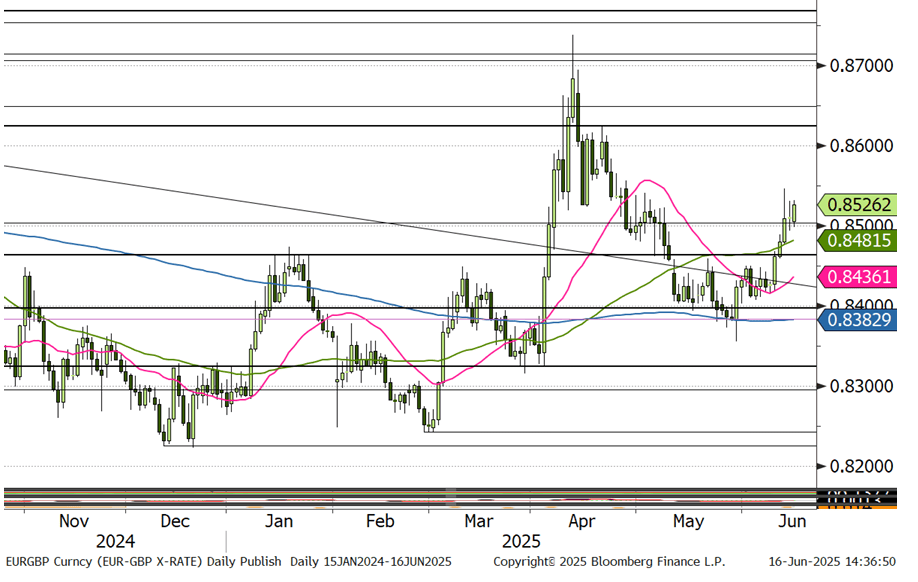The width and height of the screenshot is (918, 582).
Task: Select the May month on time axis
Action: (688, 521)
